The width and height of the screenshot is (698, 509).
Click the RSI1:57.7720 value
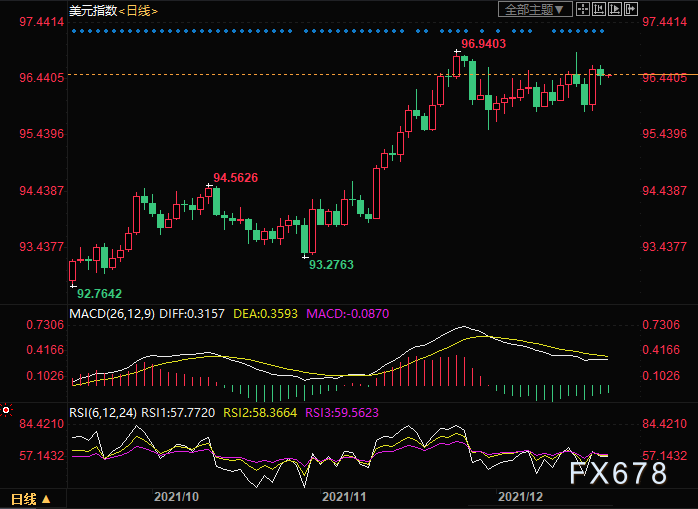[178, 413]
